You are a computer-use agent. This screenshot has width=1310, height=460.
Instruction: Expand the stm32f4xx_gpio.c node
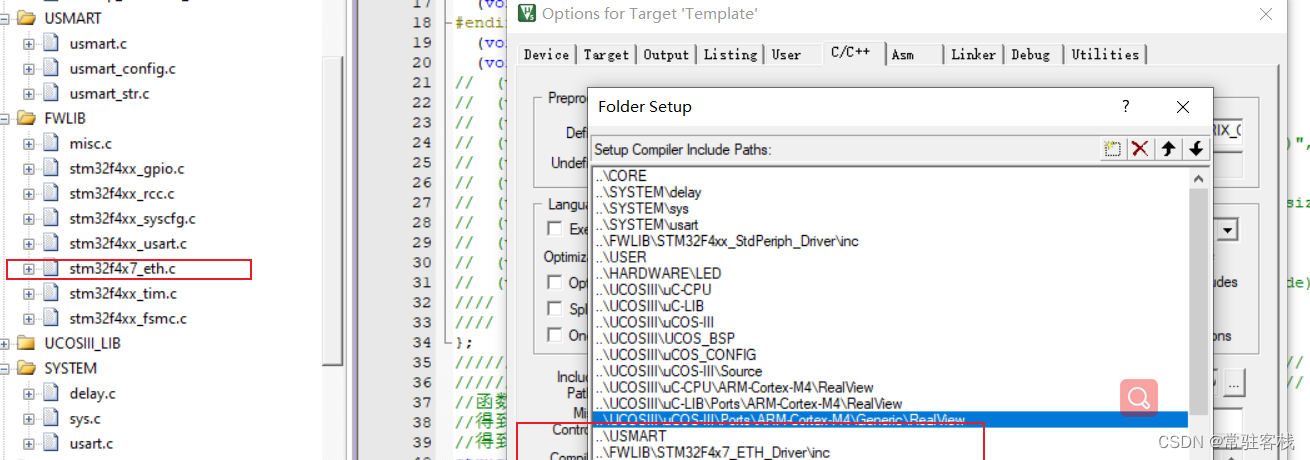pyautogui.click(x=28, y=169)
